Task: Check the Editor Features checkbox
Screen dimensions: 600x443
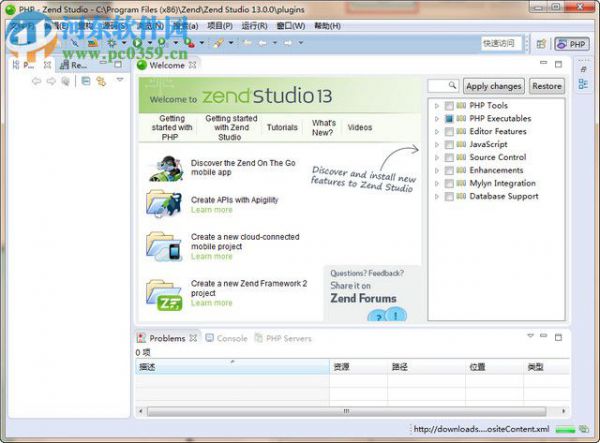Action: (x=449, y=132)
